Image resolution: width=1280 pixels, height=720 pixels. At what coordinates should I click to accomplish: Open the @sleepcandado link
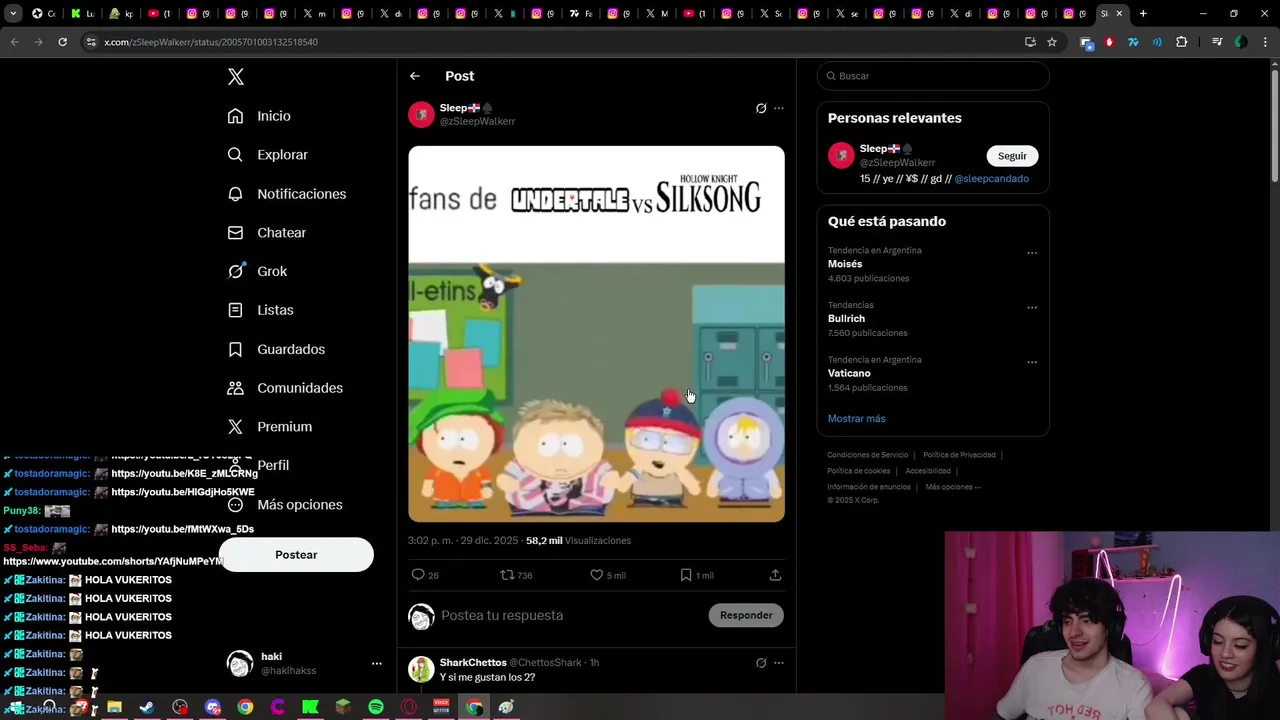(991, 179)
